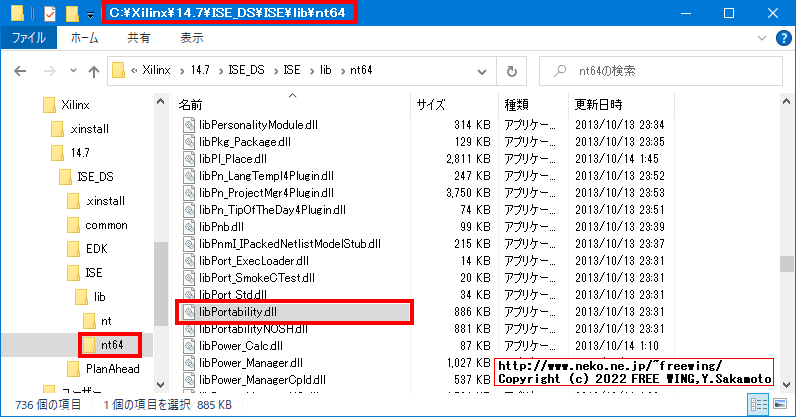
Task: Select libPortability.dll file icon
Action: point(189,312)
